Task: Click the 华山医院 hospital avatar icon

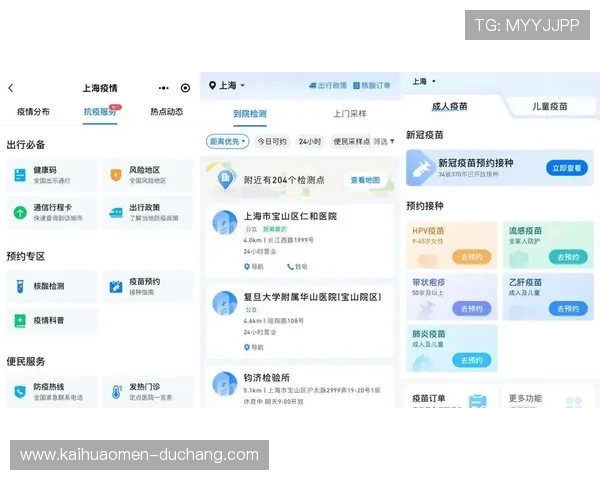Action: [225, 303]
